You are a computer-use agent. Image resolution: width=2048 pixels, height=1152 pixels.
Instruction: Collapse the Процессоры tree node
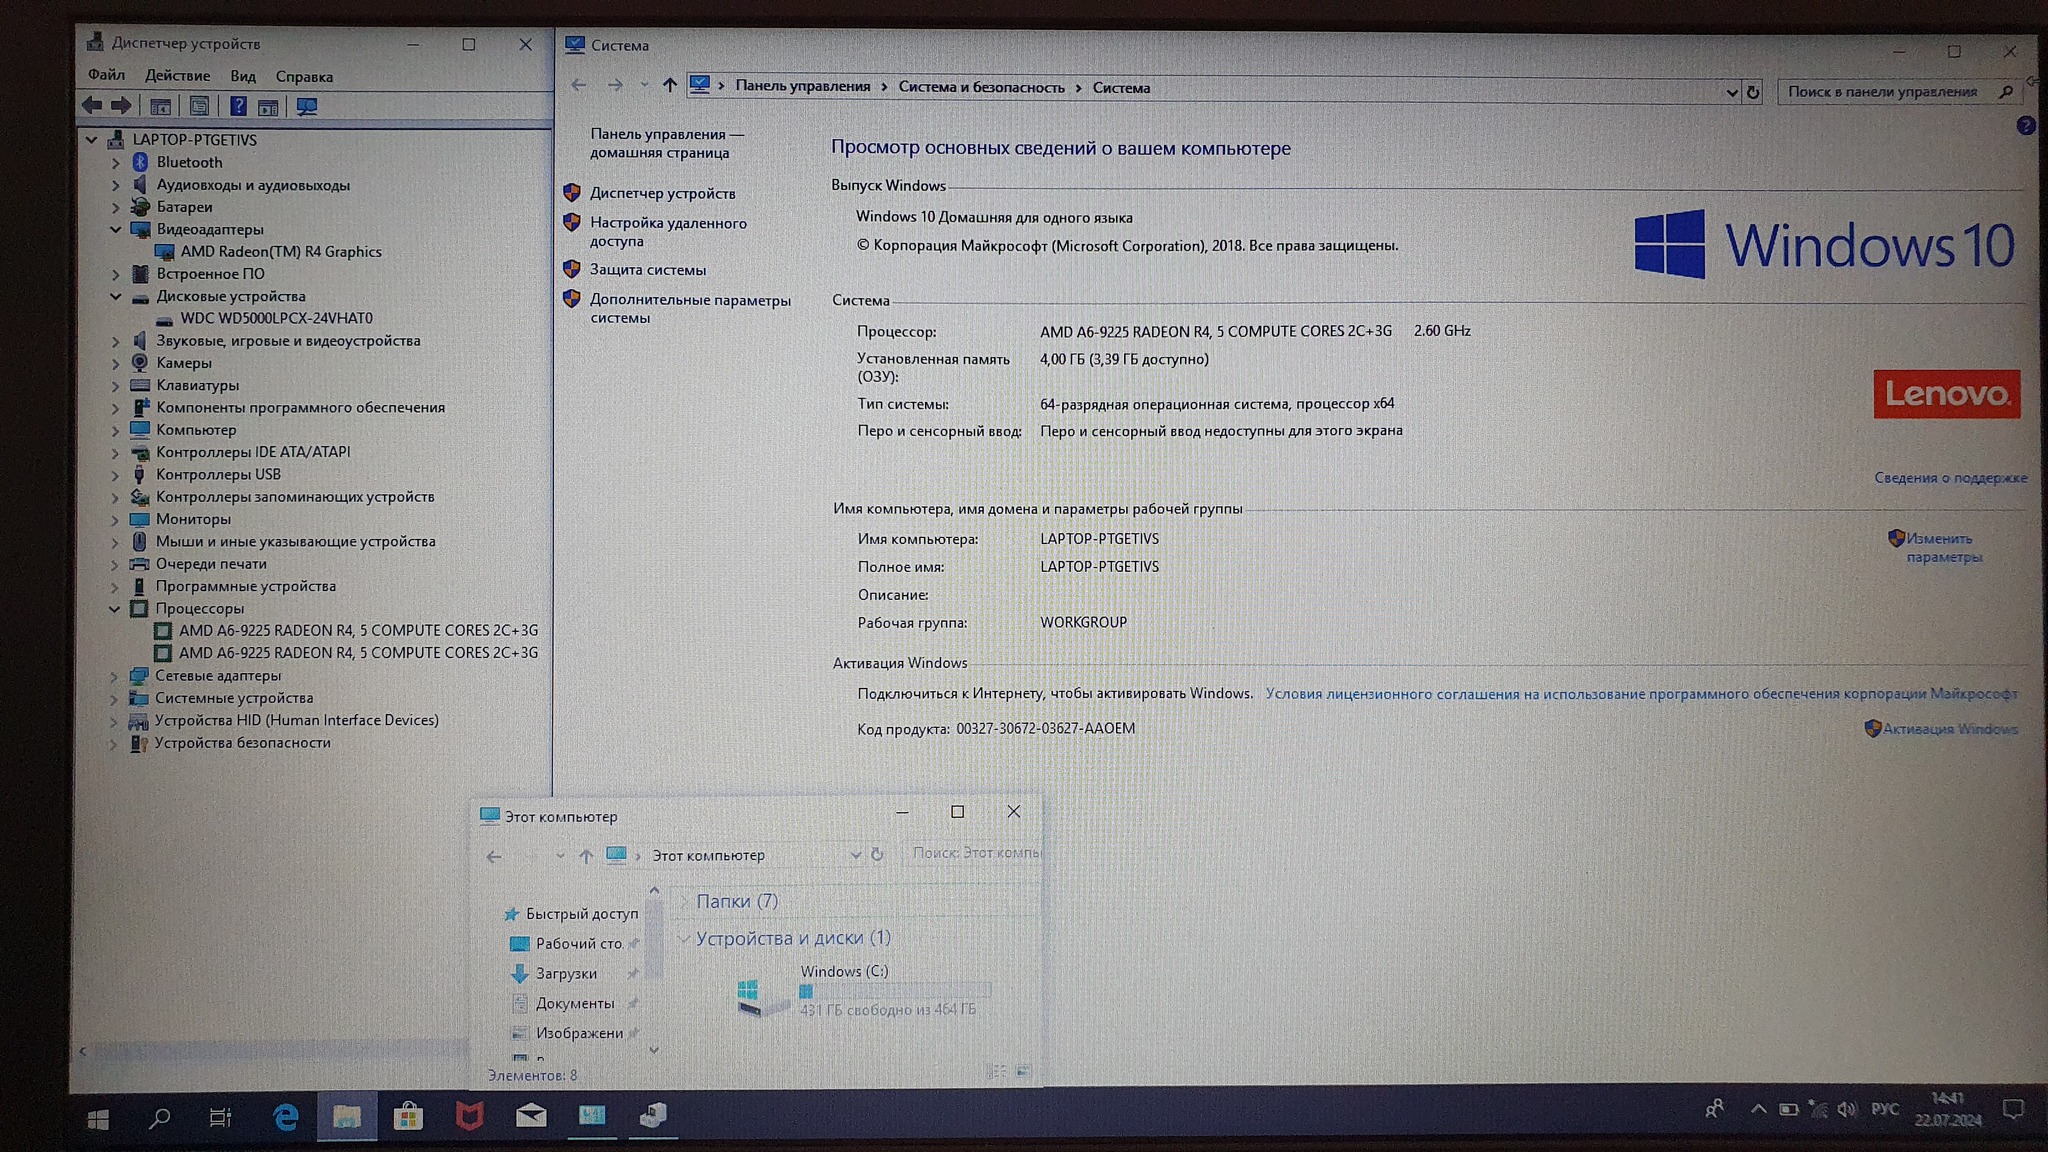point(114,609)
